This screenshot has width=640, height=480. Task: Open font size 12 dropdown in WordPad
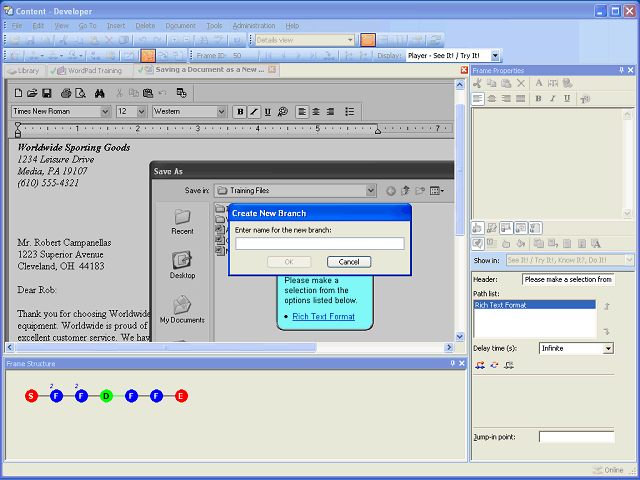coord(142,111)
